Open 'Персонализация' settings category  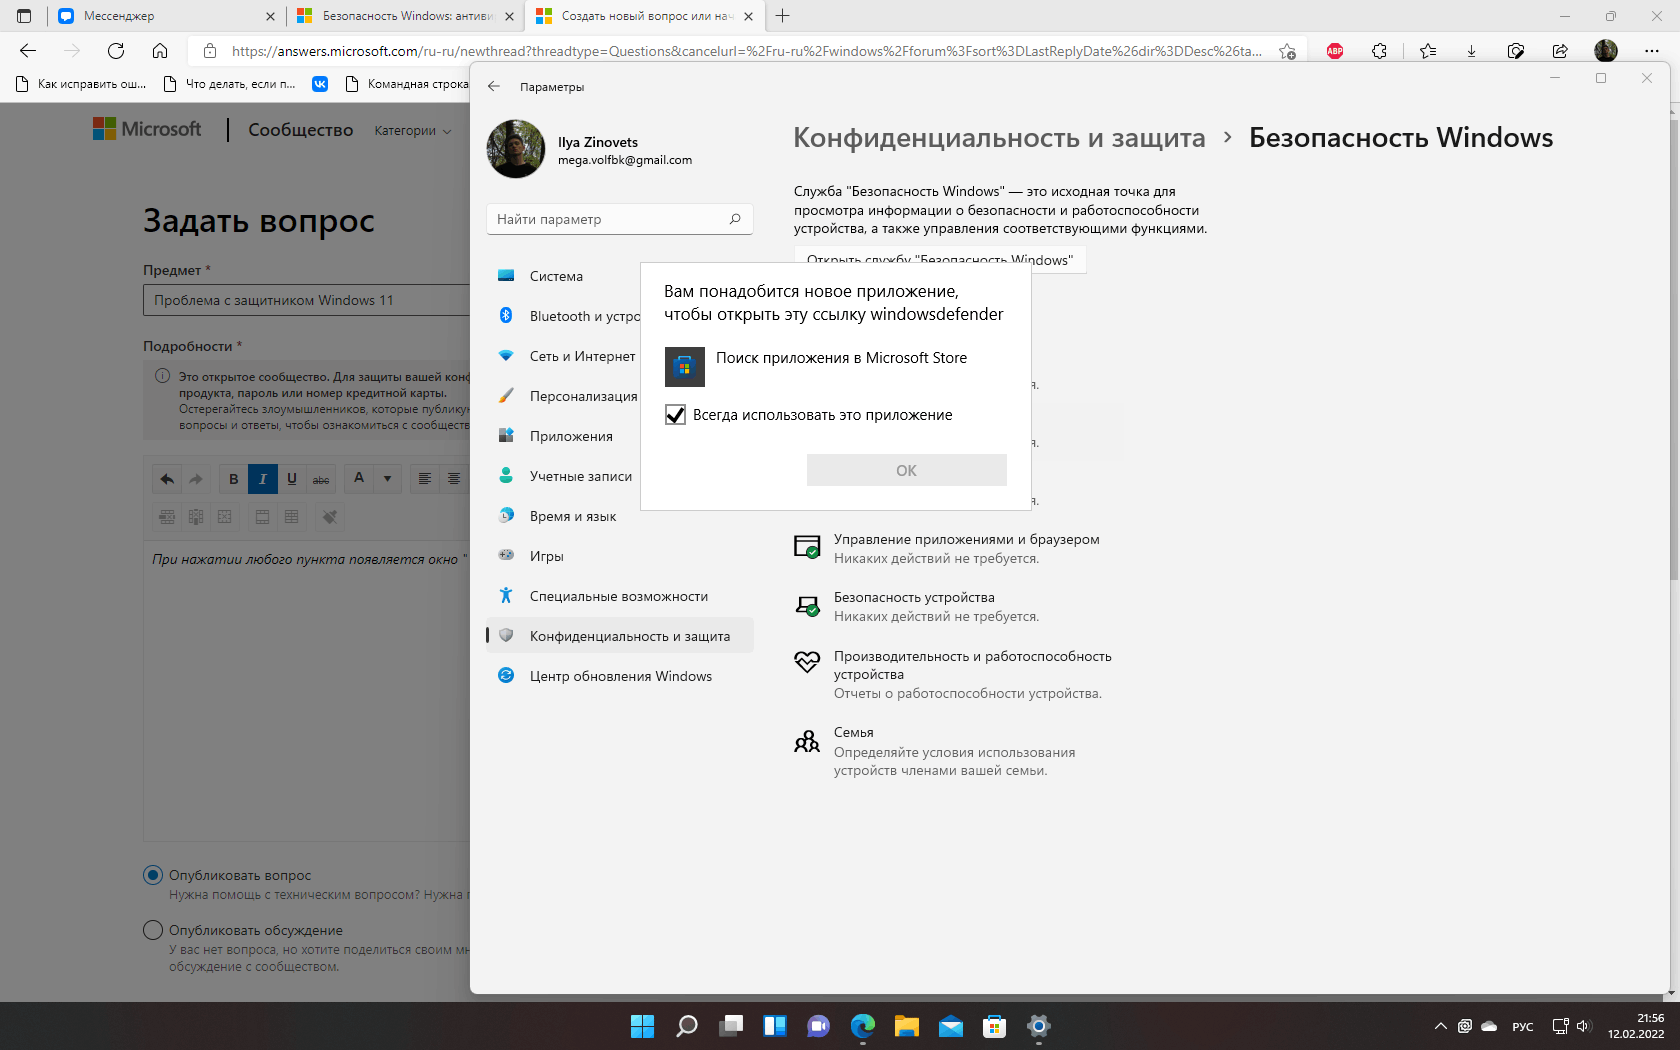click(563, 396)
